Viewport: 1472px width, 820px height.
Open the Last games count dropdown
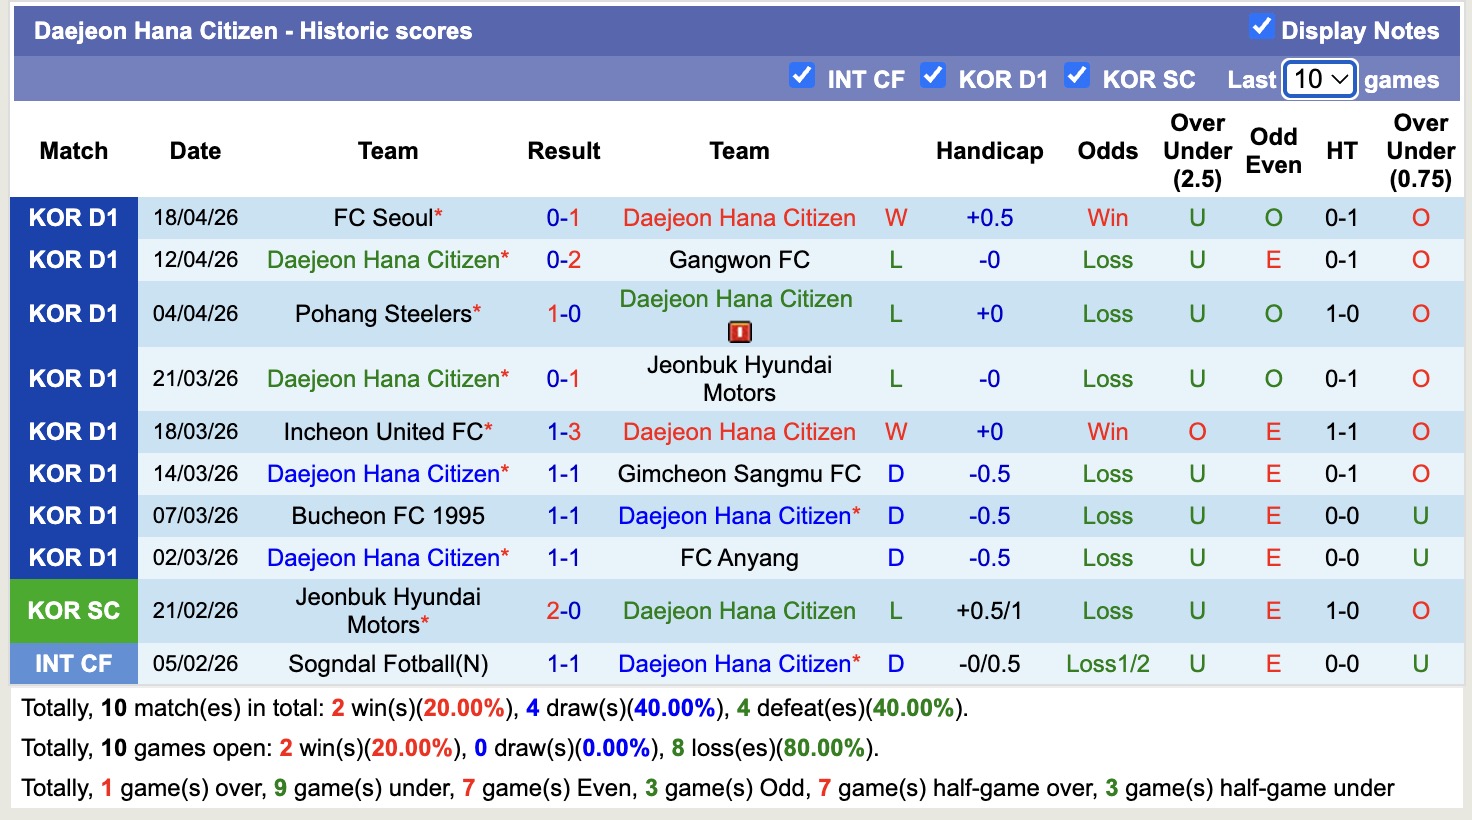pos(1319,78)
